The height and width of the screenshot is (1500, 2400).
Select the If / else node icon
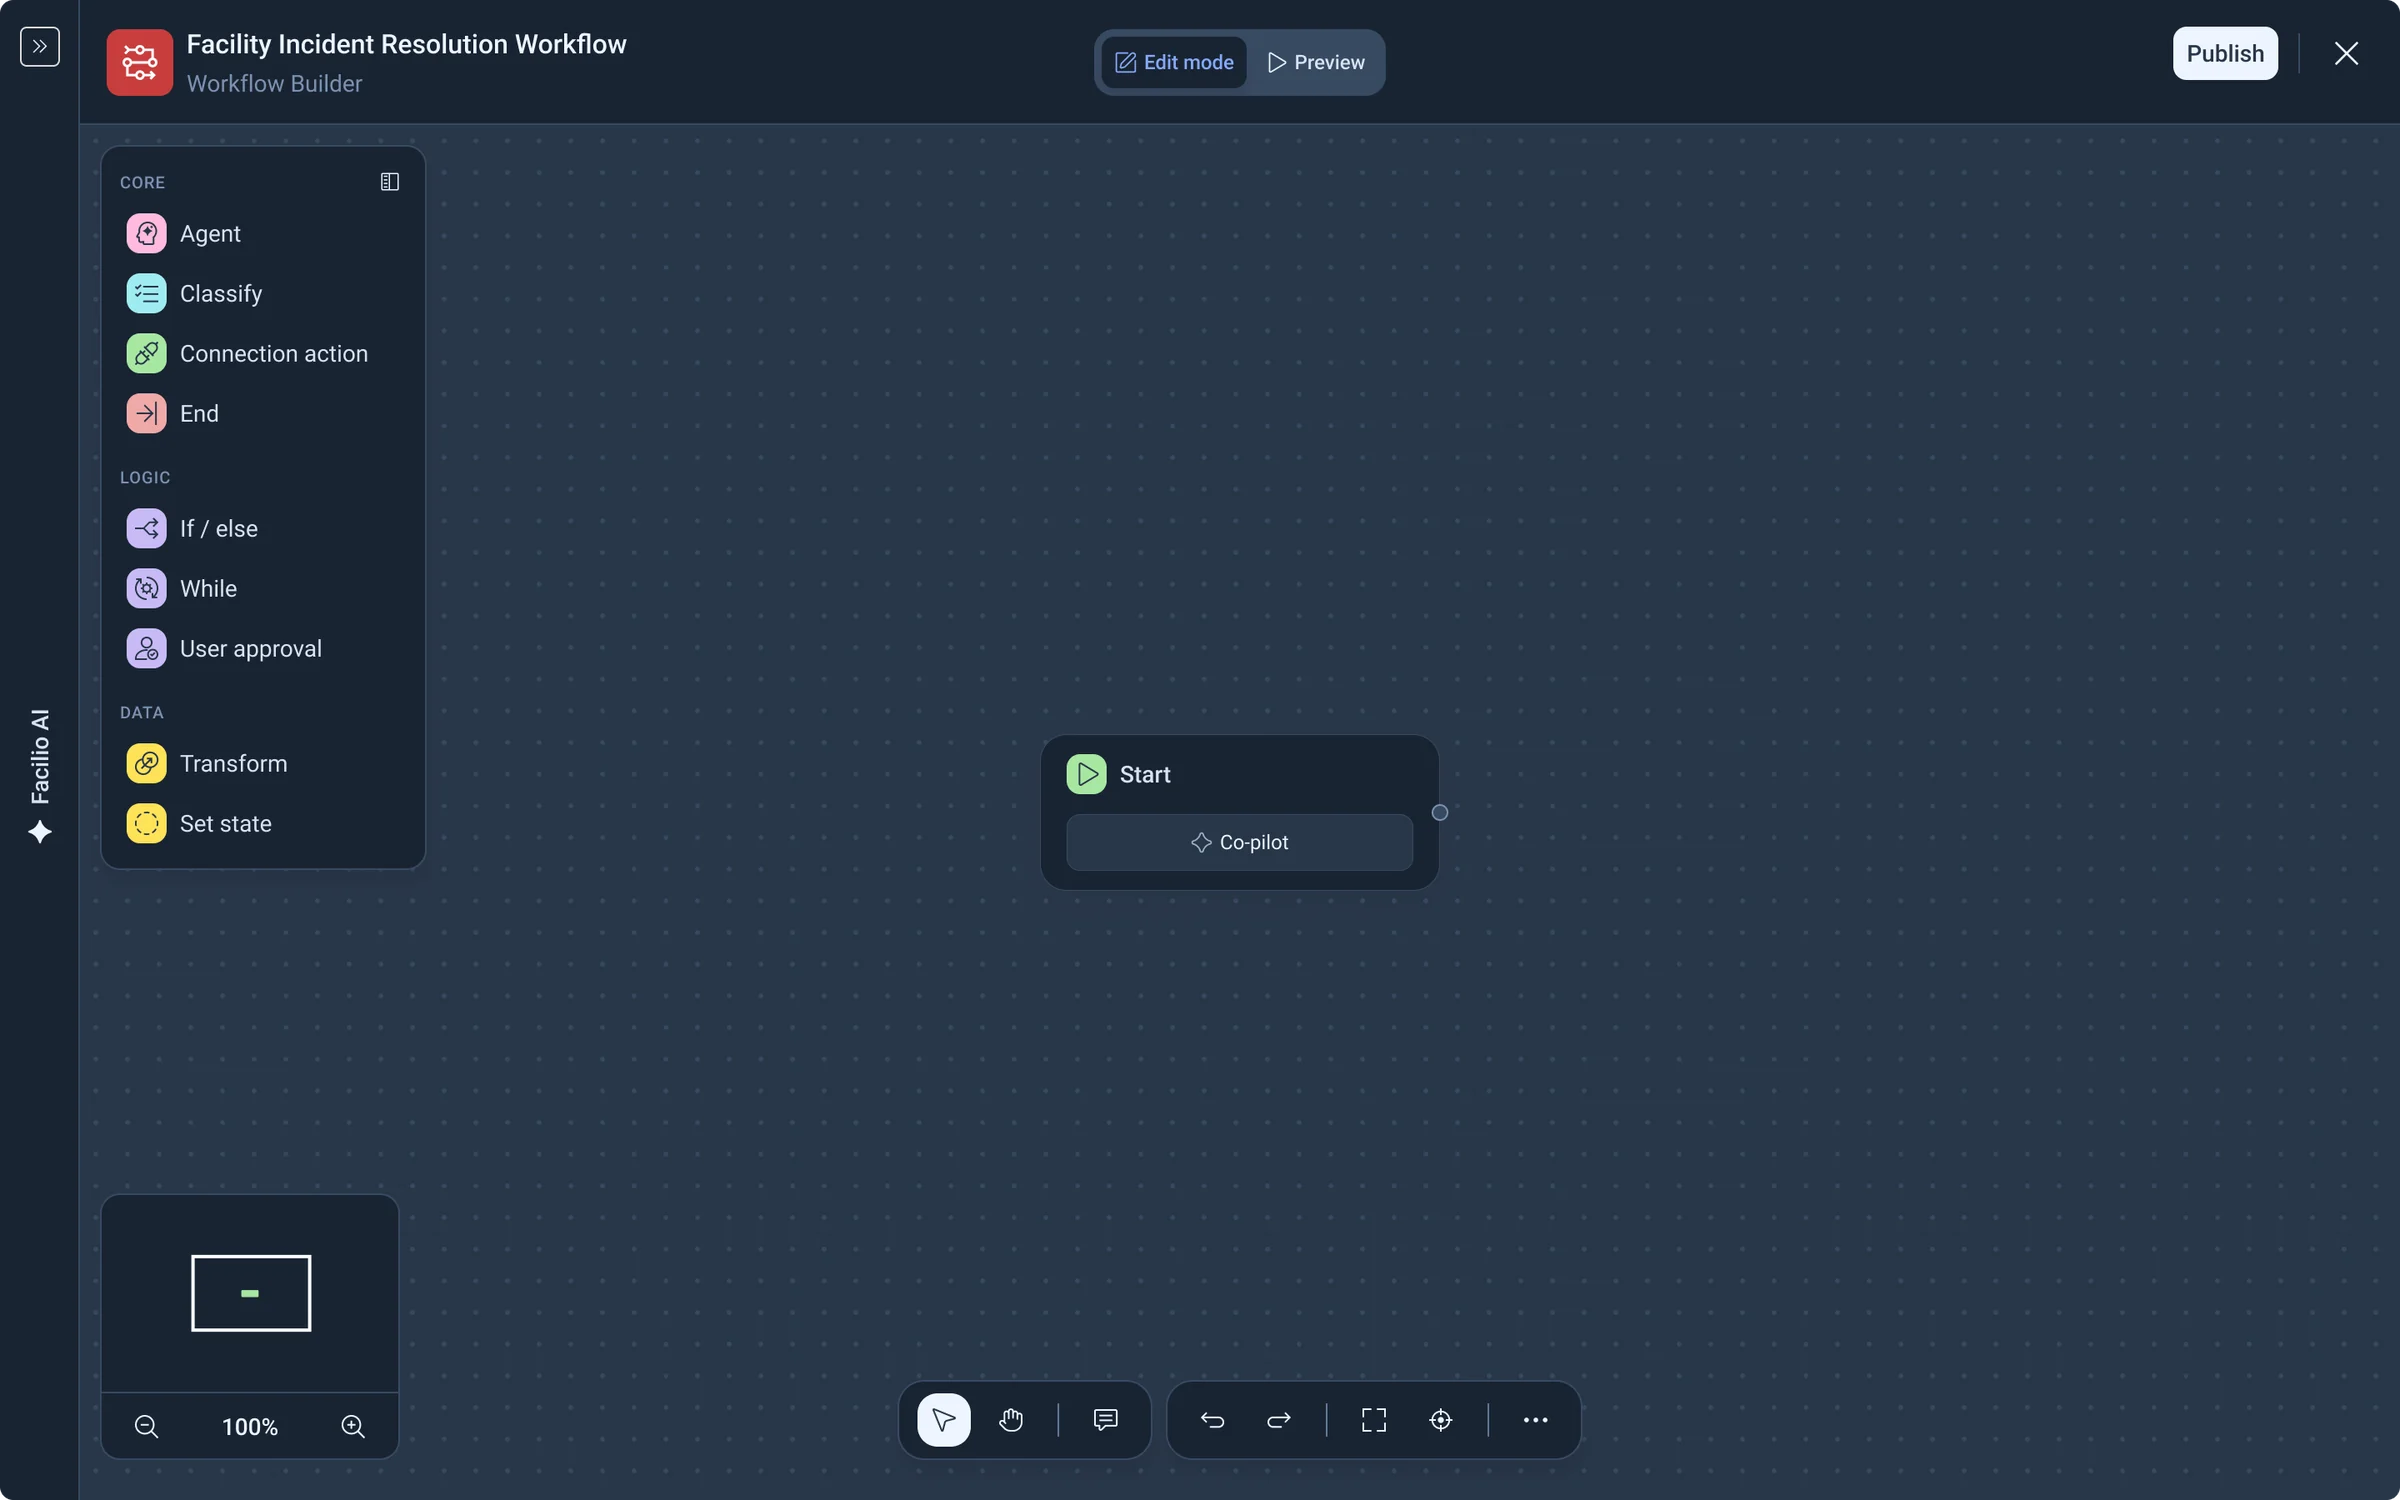coord(147,529)
